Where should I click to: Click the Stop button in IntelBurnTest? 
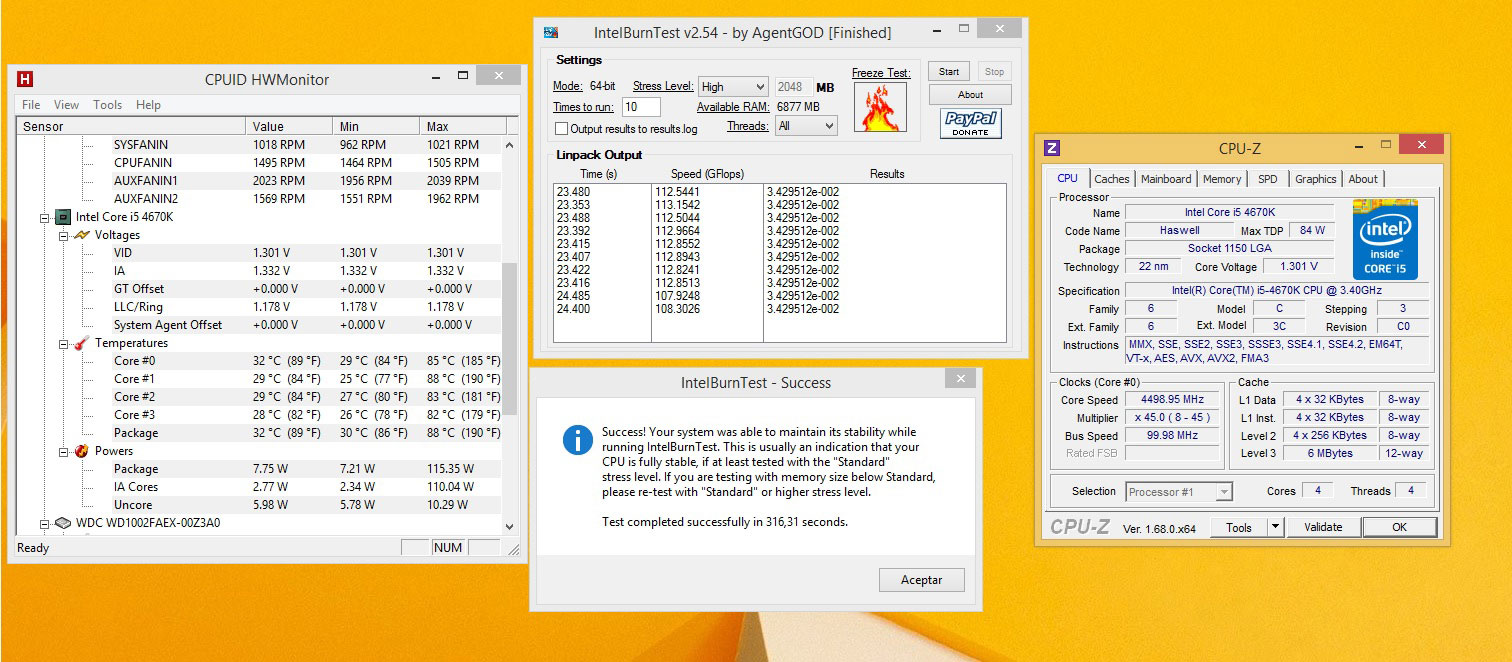click(994, 71)
